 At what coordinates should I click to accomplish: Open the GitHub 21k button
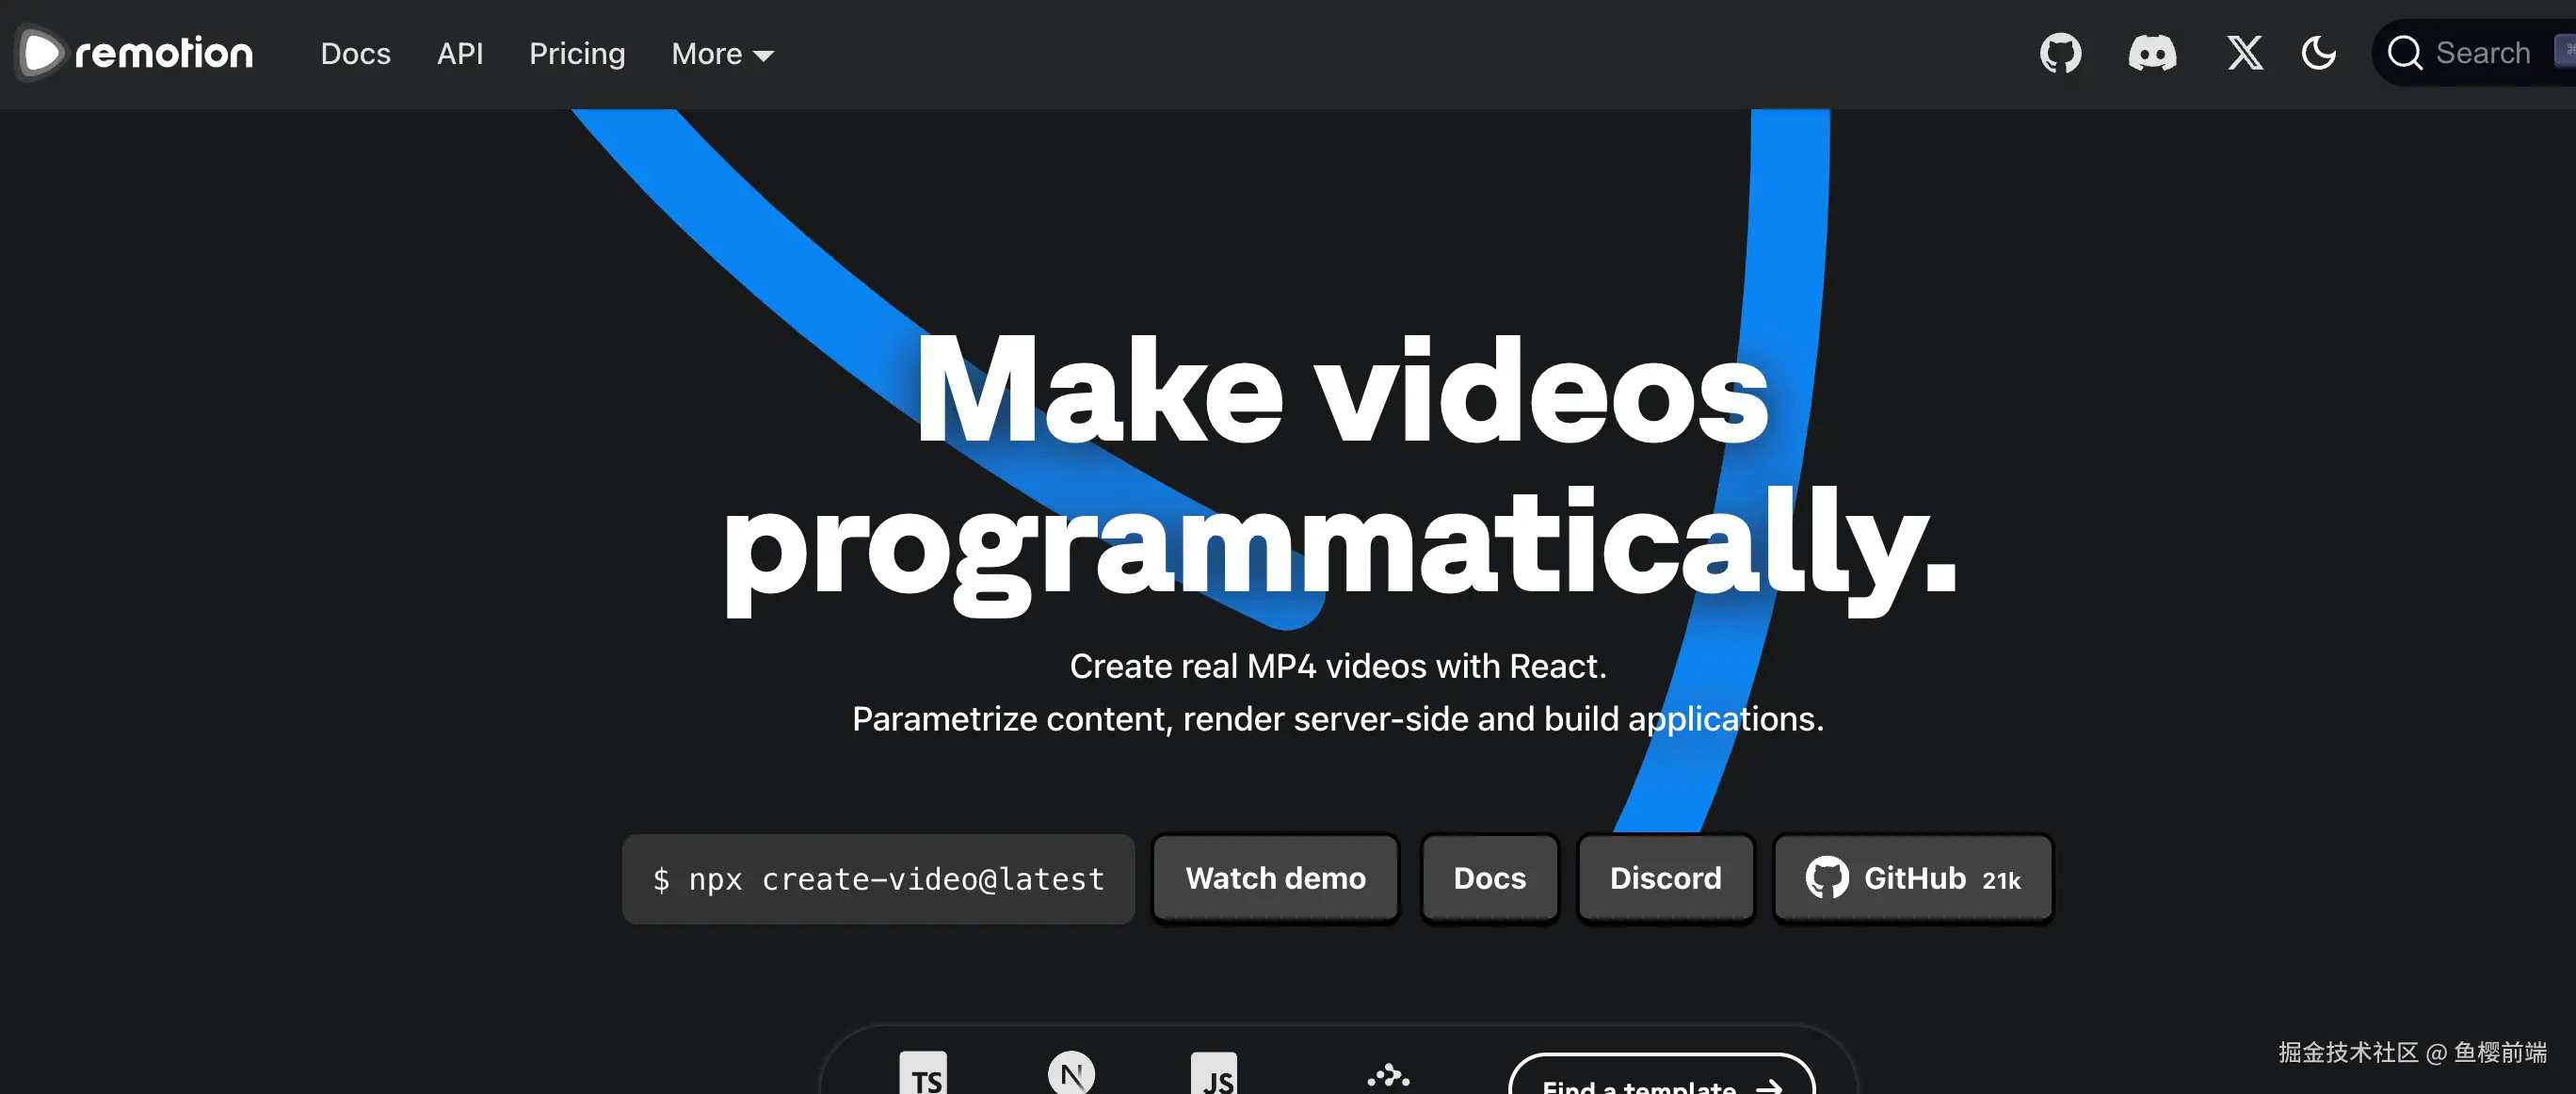tap(1912, 878)
